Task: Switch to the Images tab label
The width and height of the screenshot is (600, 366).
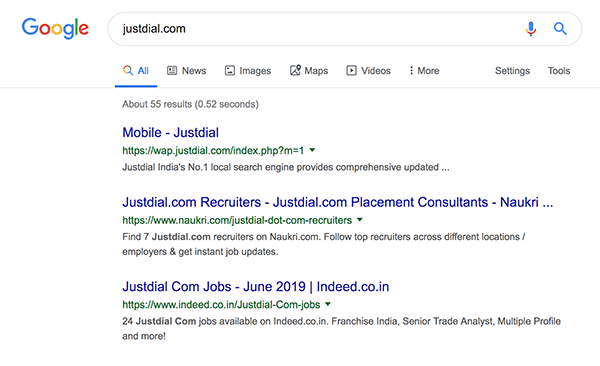Action: point(255,71)
